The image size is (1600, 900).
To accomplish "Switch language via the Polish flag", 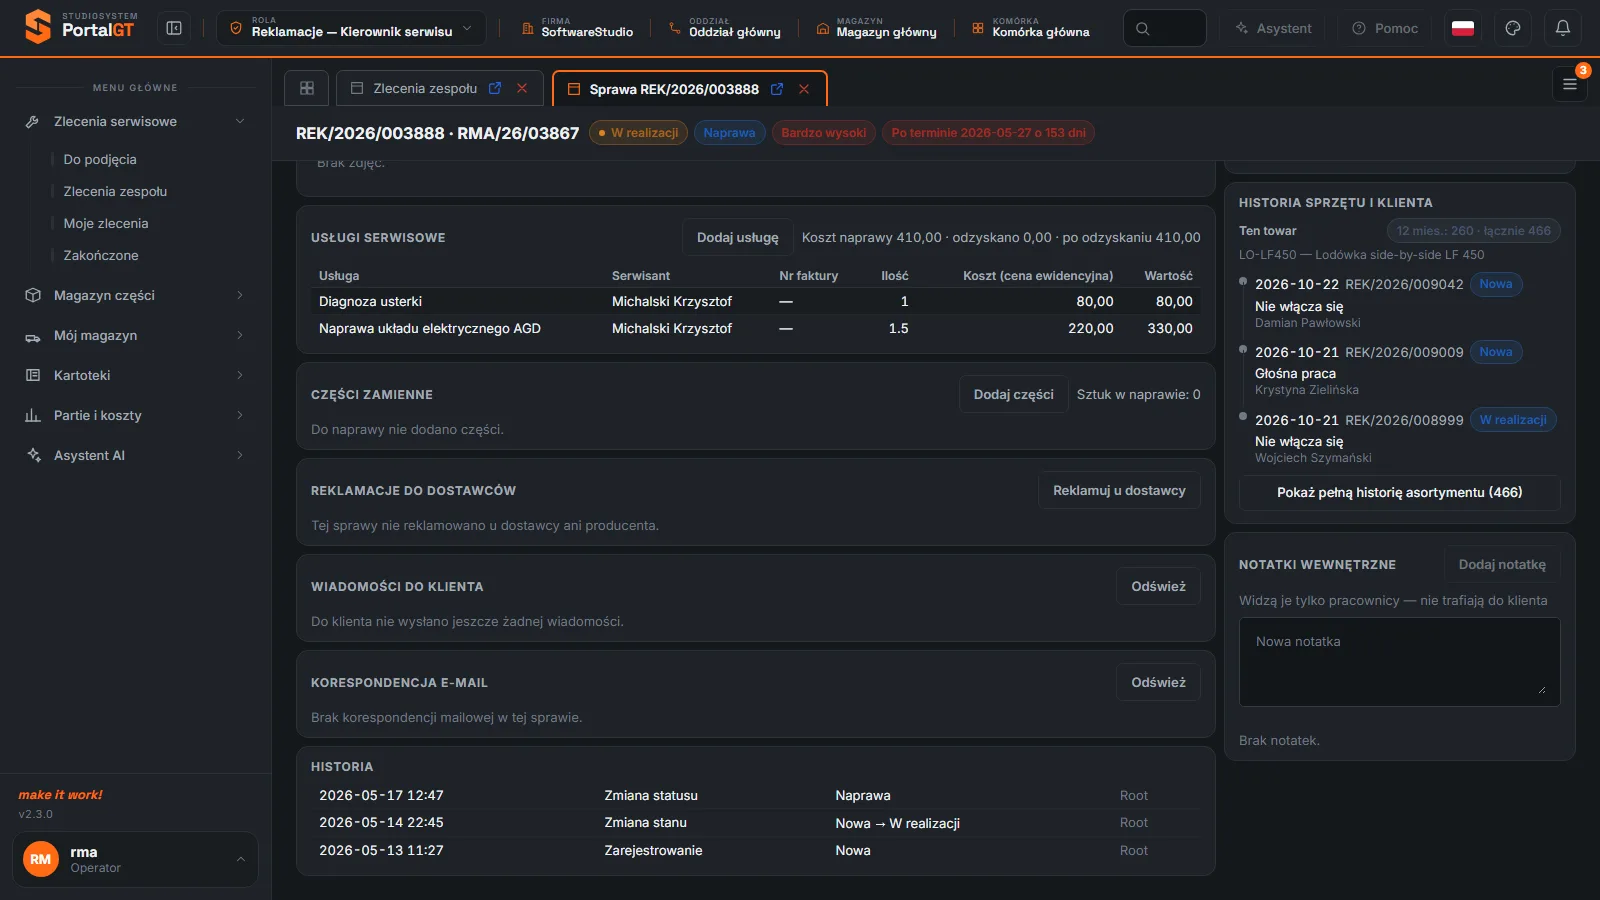I will point(1463,28).
